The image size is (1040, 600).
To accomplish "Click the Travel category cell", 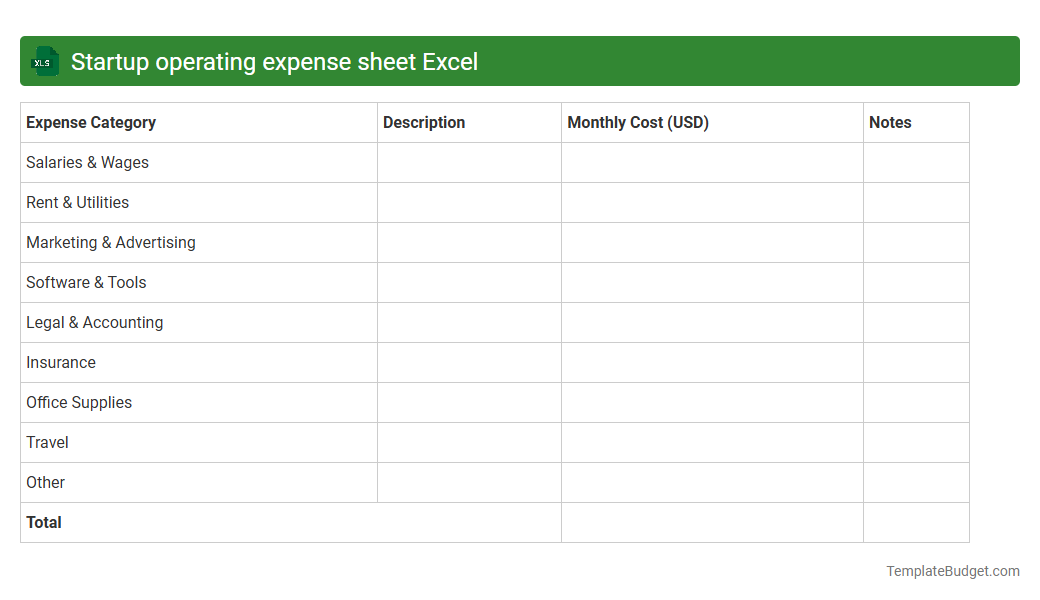I will [47, 442].
